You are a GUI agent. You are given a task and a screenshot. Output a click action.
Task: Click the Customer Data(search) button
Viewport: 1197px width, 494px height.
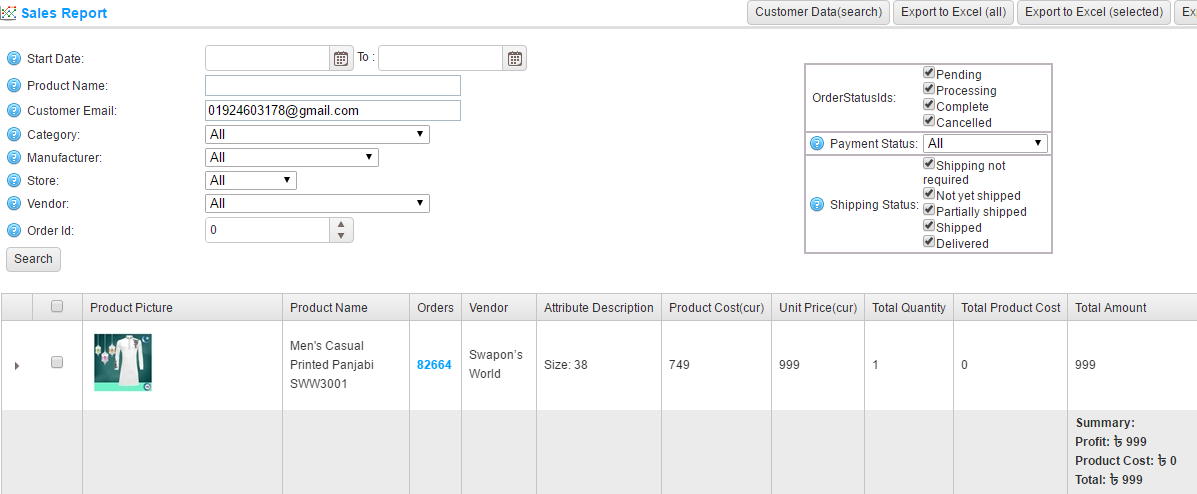[818, 12]
